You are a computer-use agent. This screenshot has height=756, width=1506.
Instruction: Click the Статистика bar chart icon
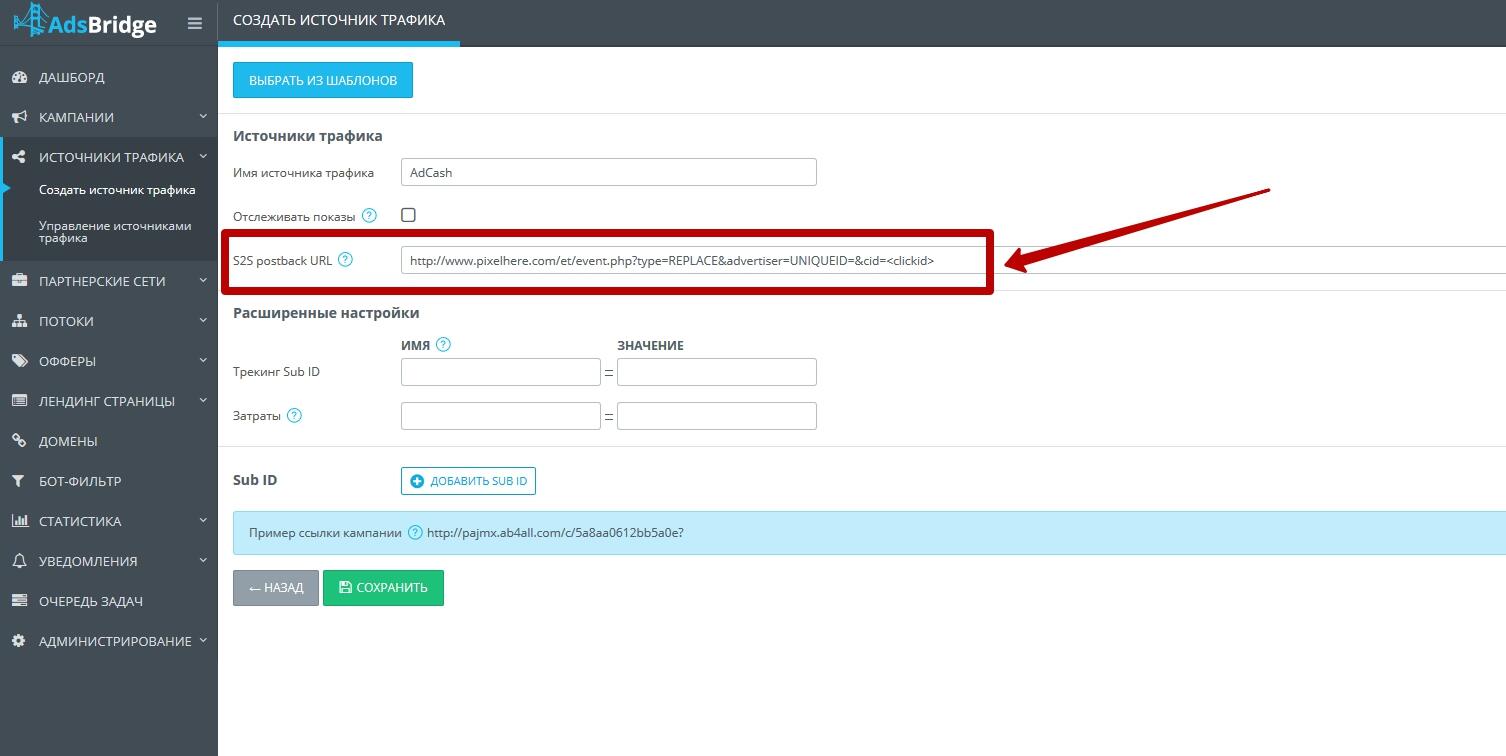pyautogui.click(x=19, y=521)
